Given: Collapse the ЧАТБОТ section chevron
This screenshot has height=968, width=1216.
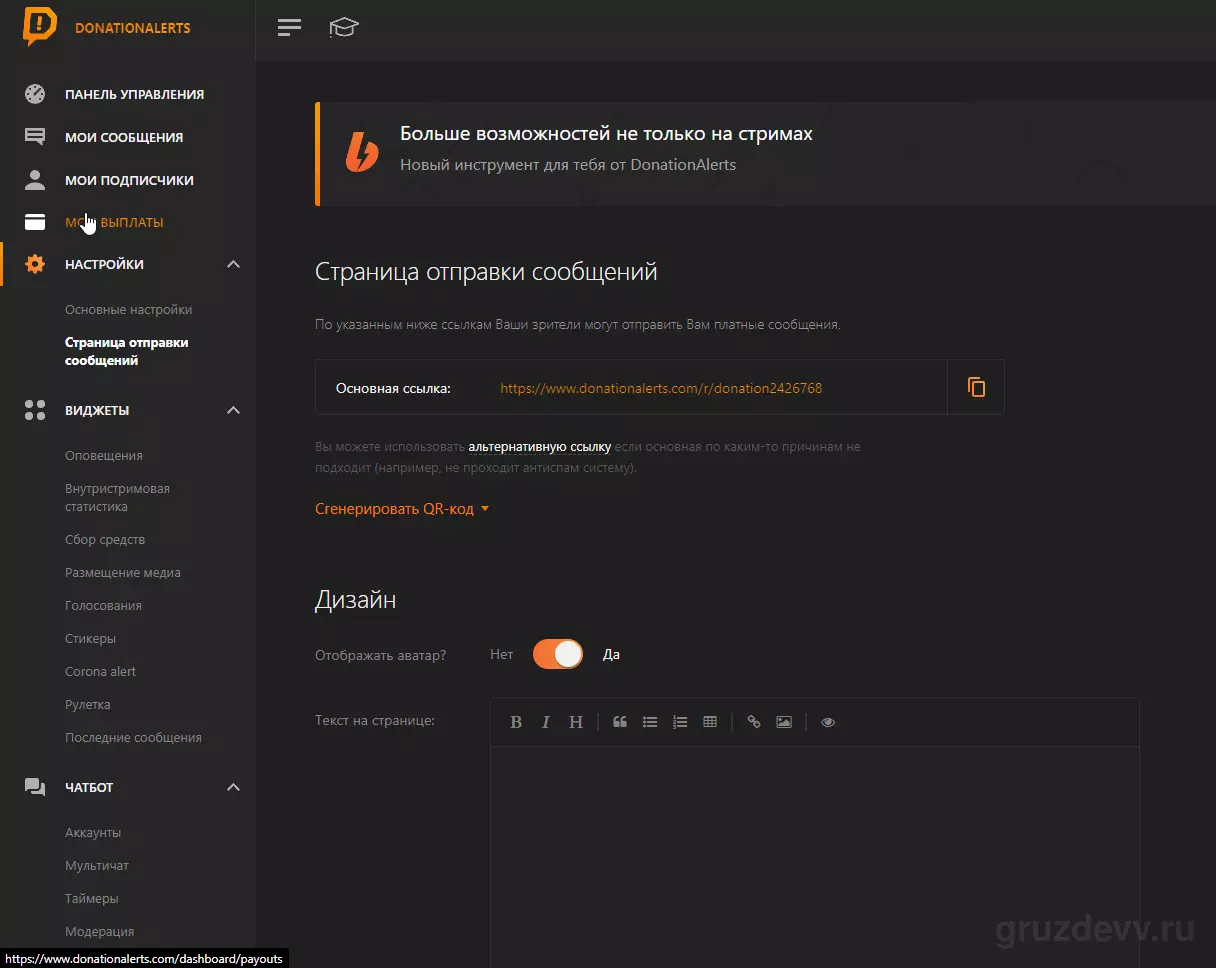Looking at the screenshot, I should tap(233, 787).
